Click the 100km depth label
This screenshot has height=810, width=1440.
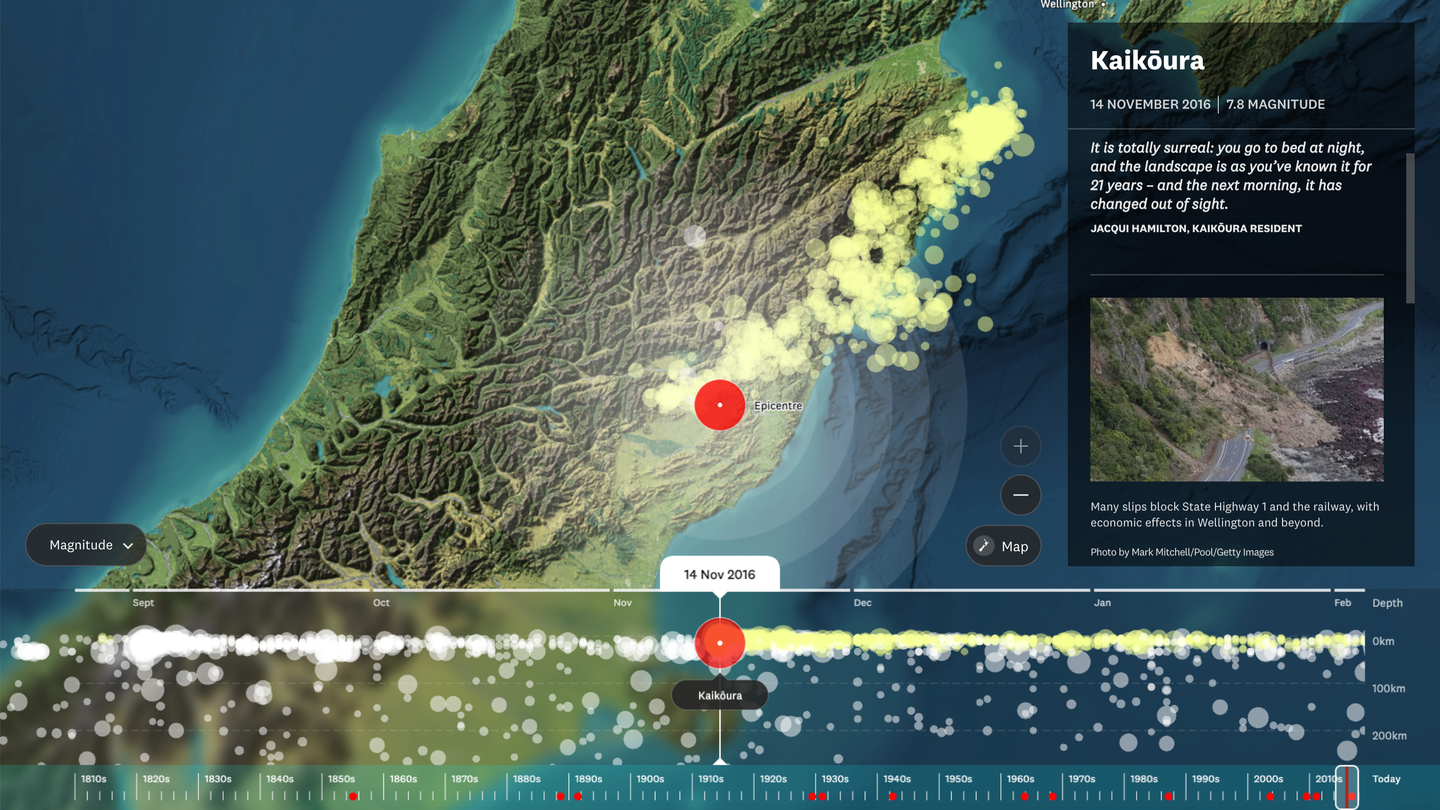(1388, 689)
